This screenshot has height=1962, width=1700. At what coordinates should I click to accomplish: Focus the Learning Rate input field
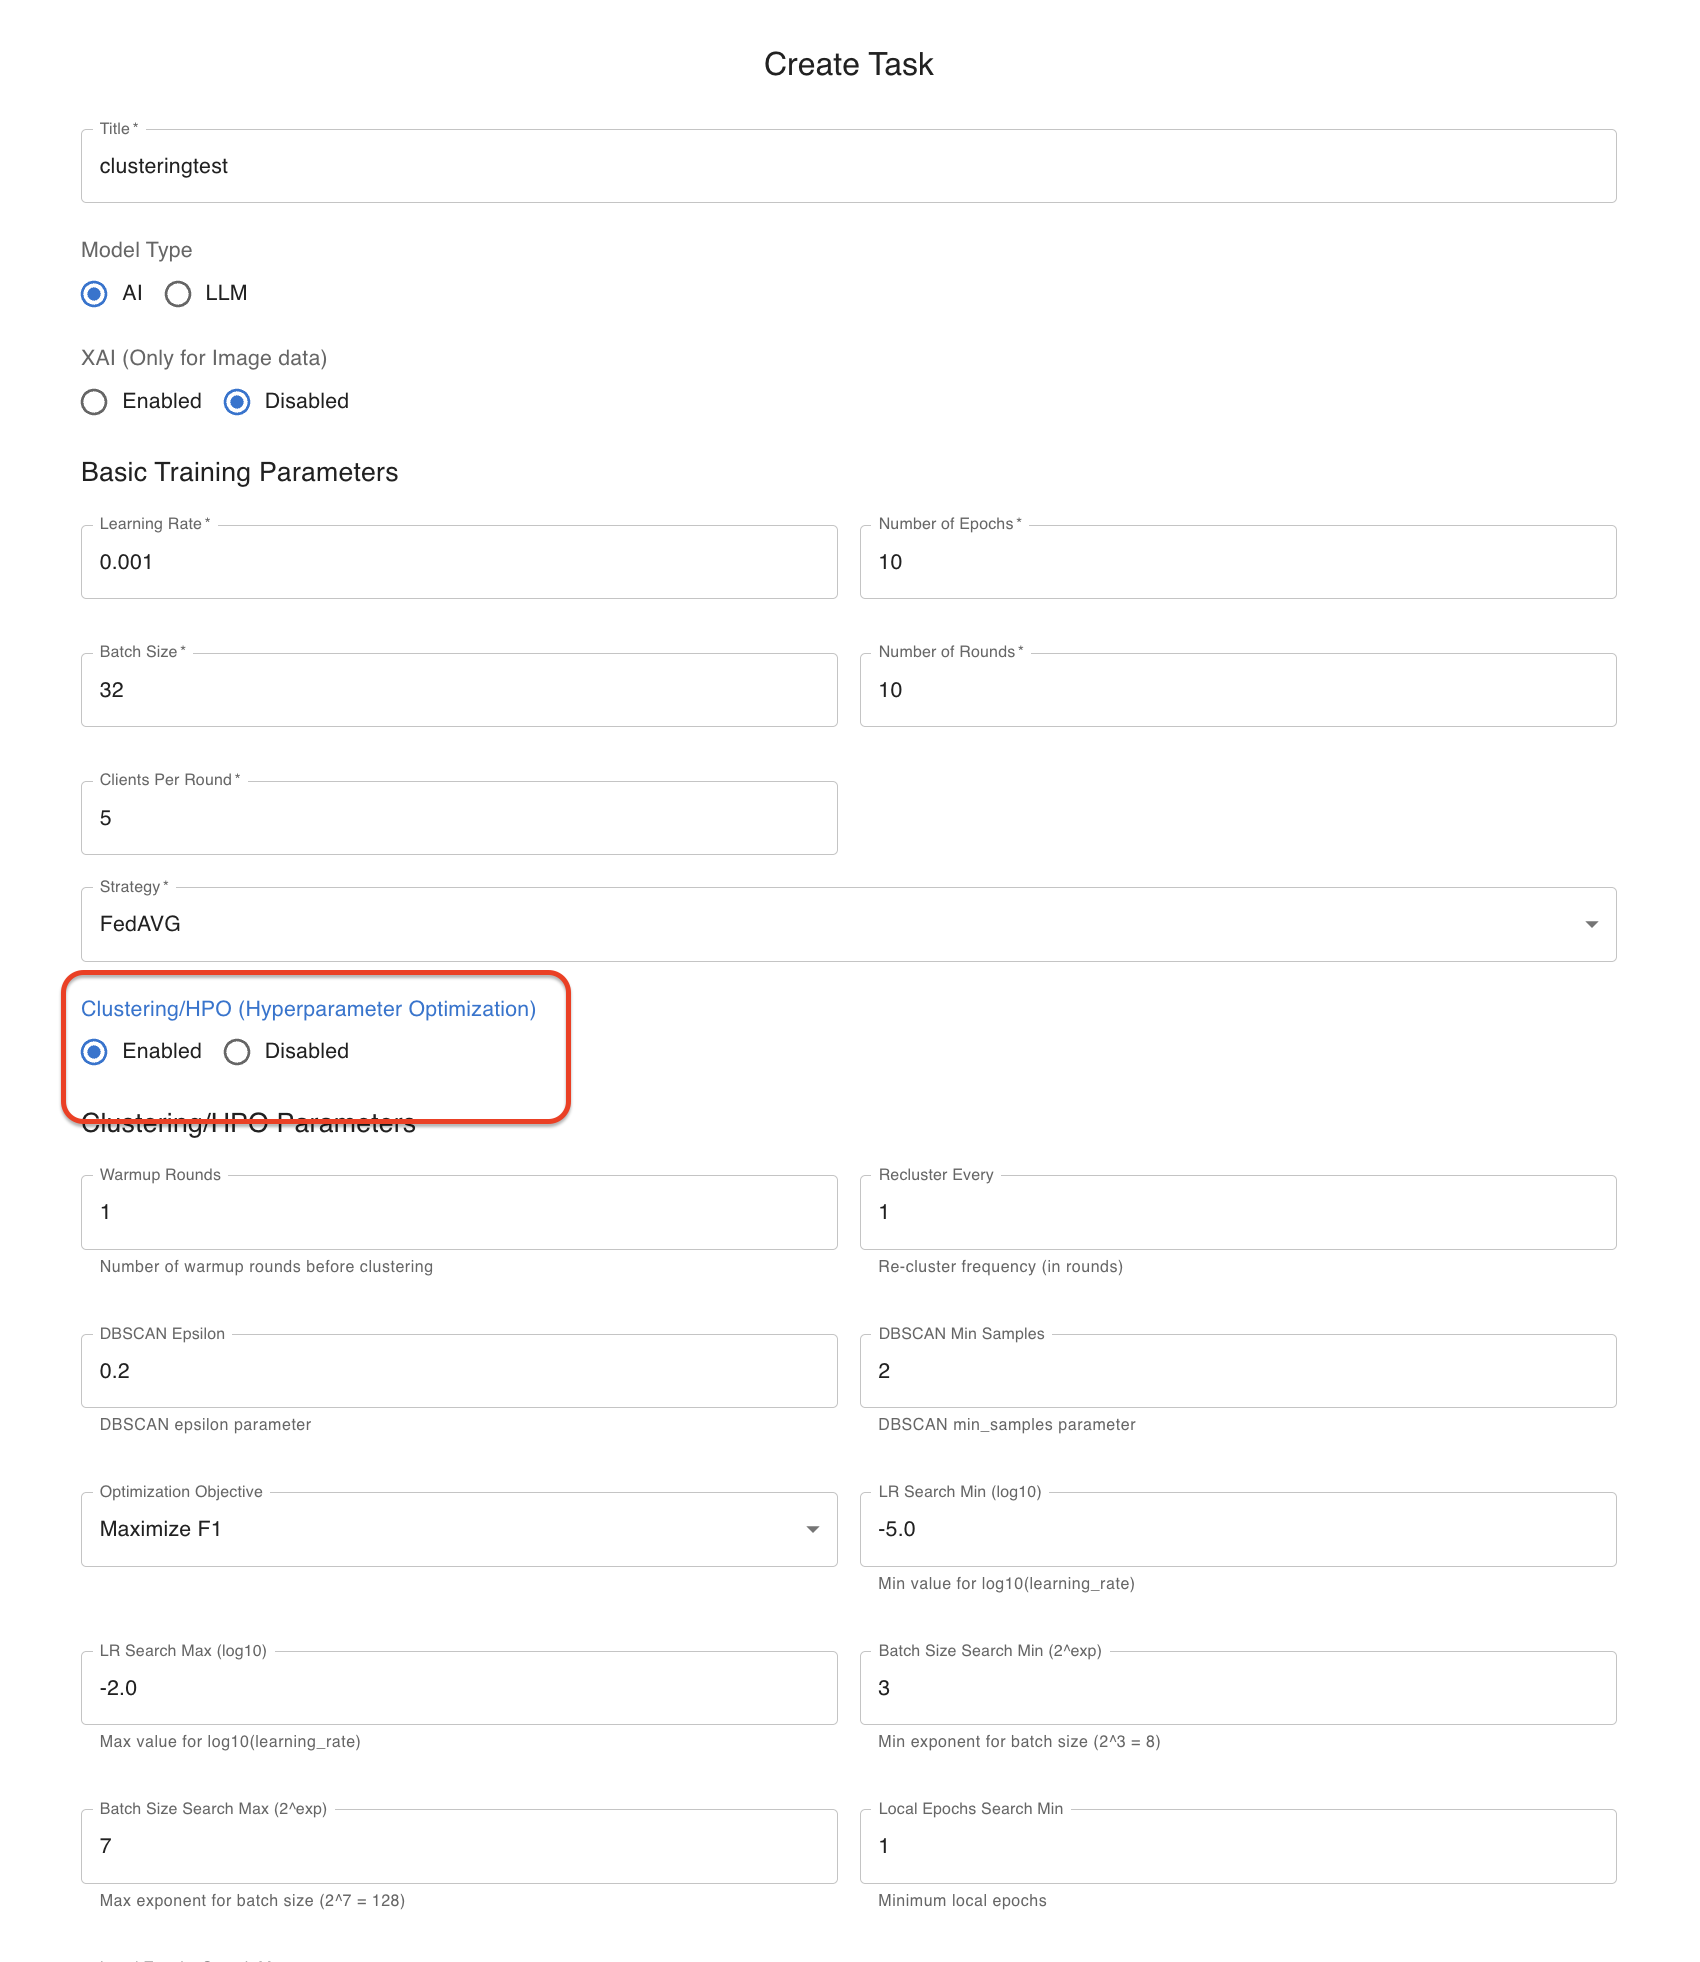click(x=458, y=563)
